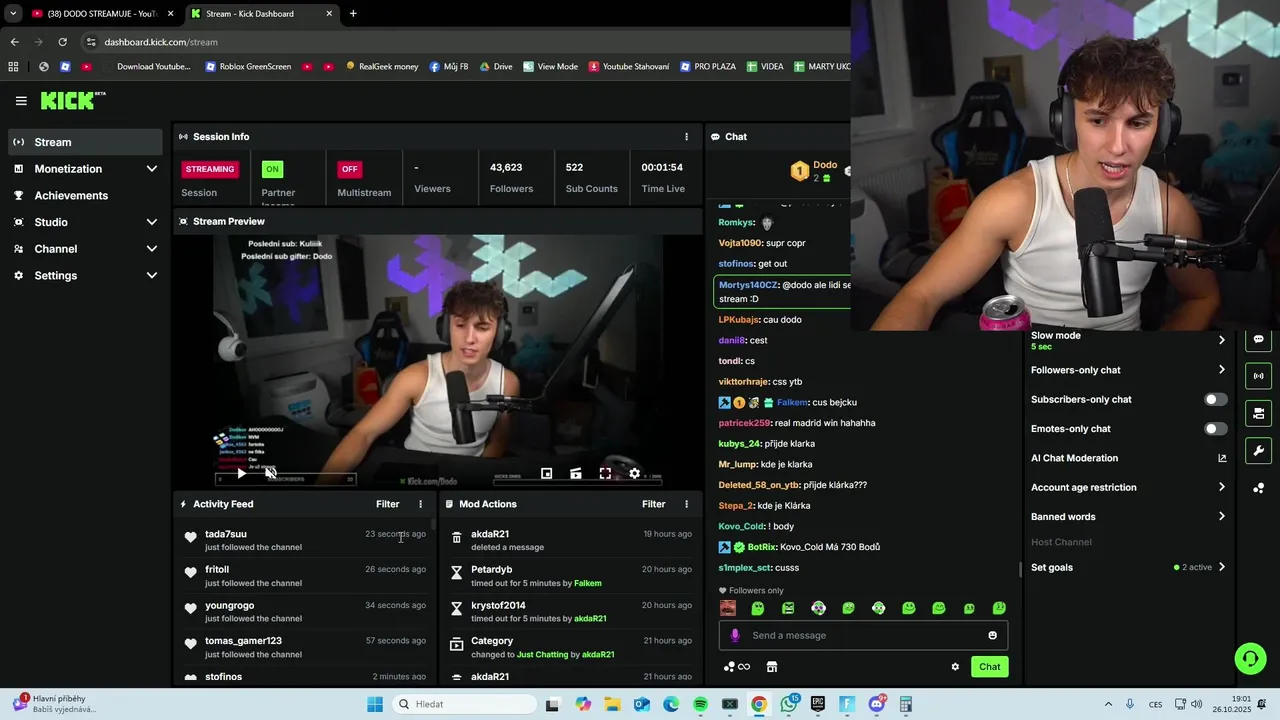Image resolution: width=1280 pixels, height=720 pixels.
Task: Insert the first emote in quick emote row
Action: coord(728,608)
